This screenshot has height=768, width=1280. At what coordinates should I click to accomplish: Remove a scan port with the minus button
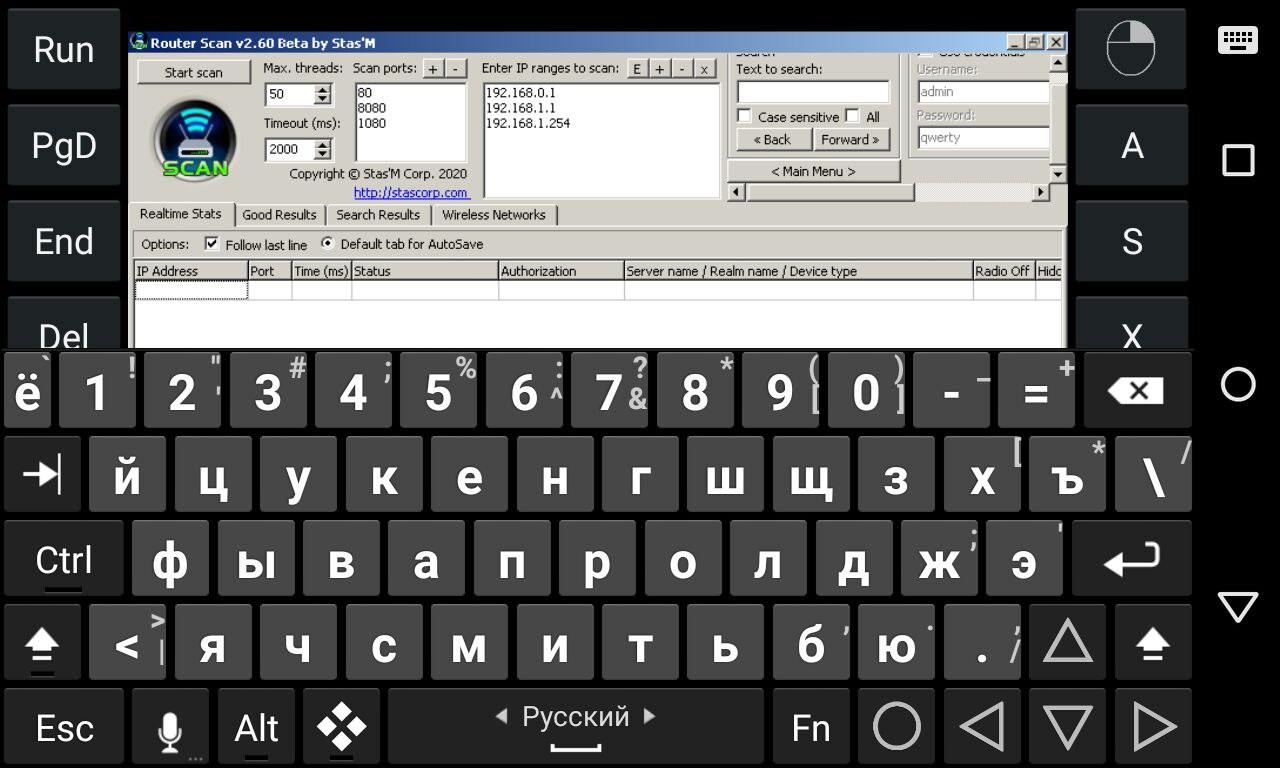pos(455,69)
